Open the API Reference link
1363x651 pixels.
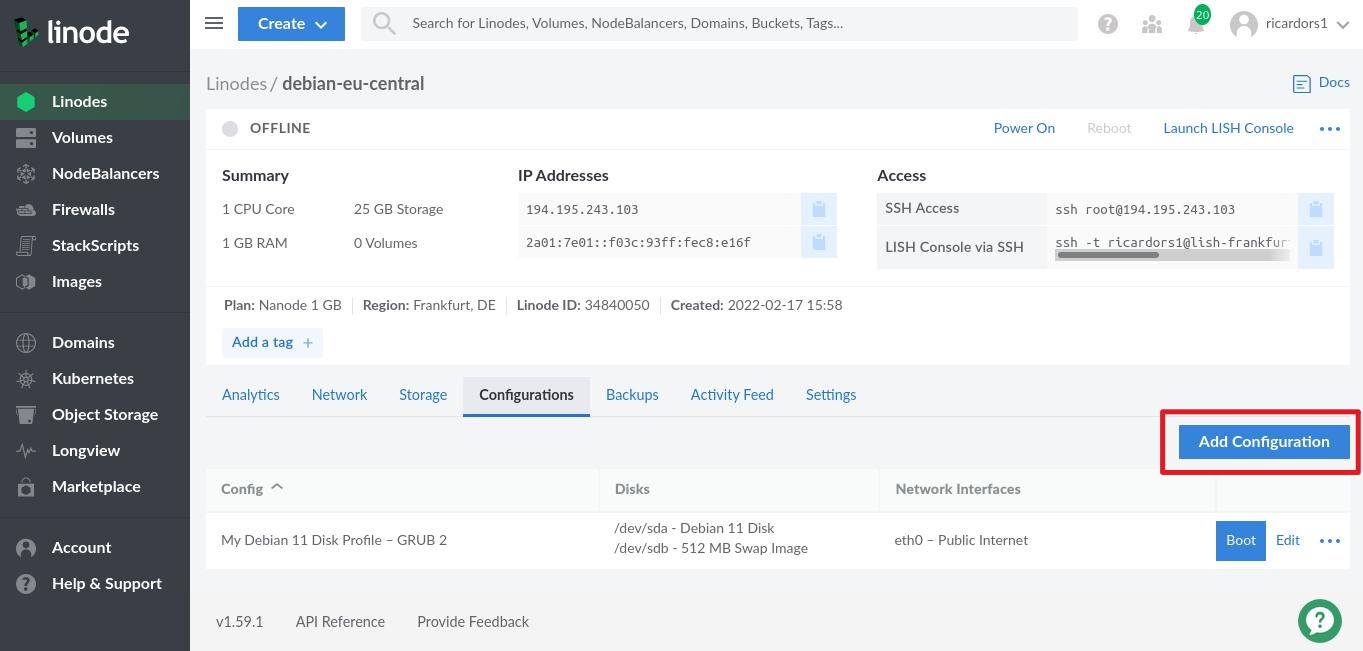340,622
